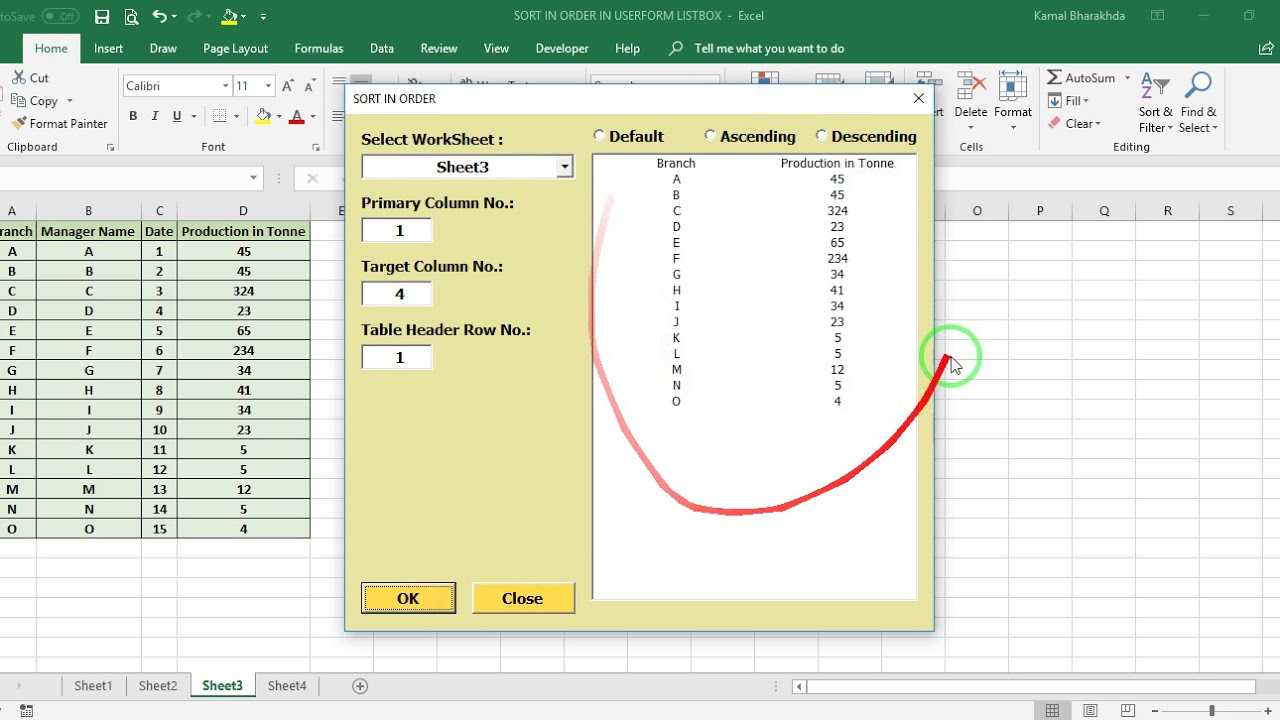The width and height of the screenshot is (1280, 720).
Task: Click the Close button in the userform
Action: click(x=523, y=598)
